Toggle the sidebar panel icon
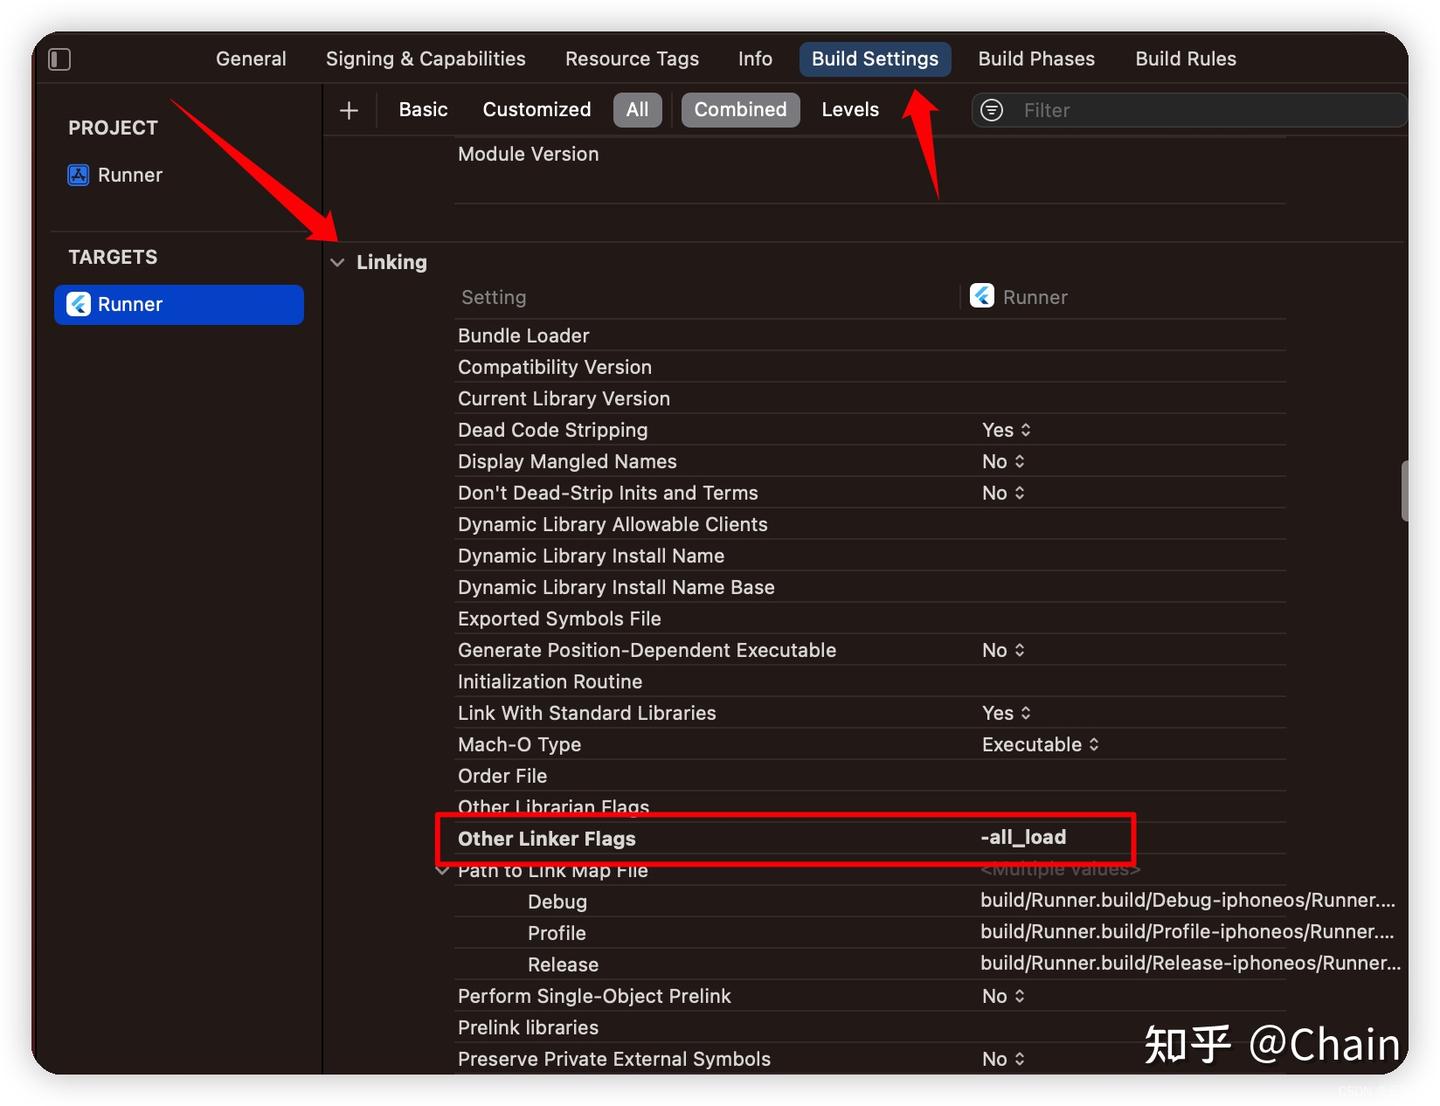The image size is (1440, 1106). (x=60, y=60)
